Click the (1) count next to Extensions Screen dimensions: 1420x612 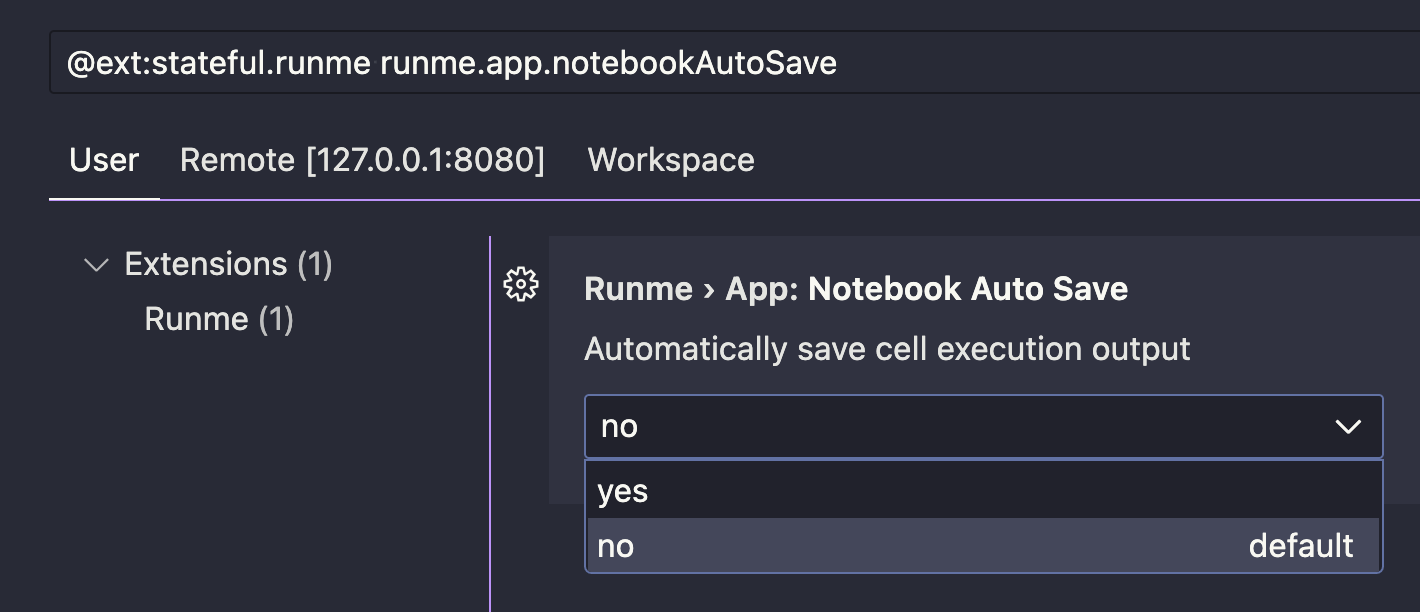pos(314,264)
